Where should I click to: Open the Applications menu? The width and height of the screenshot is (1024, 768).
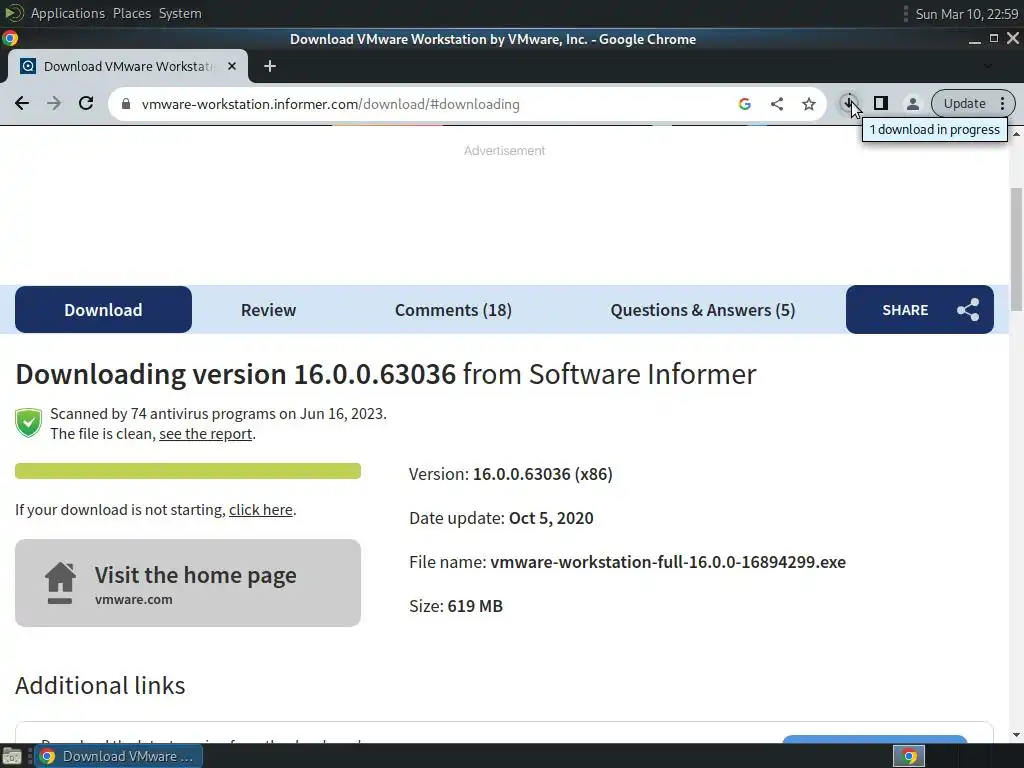click(x=67, y=13)
